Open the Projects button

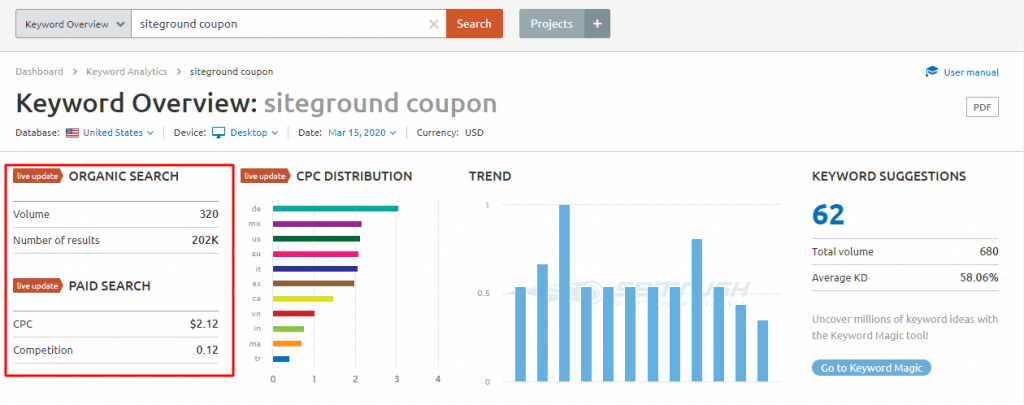click(x=552, y=24)
